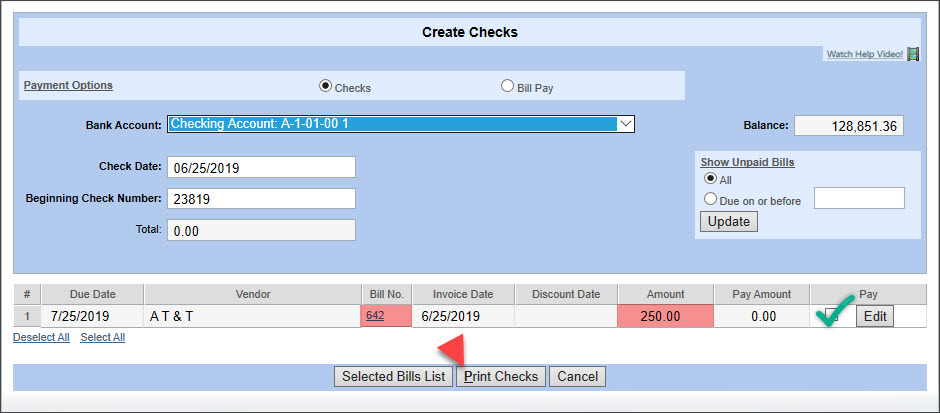Image resolution: width=940 pixels, height=413 pixels.
Task: Click the Beginning Check Number field
Action: pyautogui.click(x=261, y=199)
